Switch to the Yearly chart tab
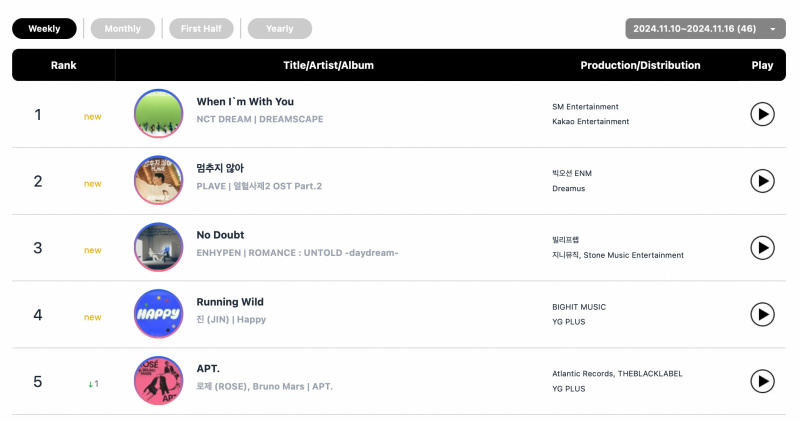The image size is (800, 421). (x=280, y=29)
